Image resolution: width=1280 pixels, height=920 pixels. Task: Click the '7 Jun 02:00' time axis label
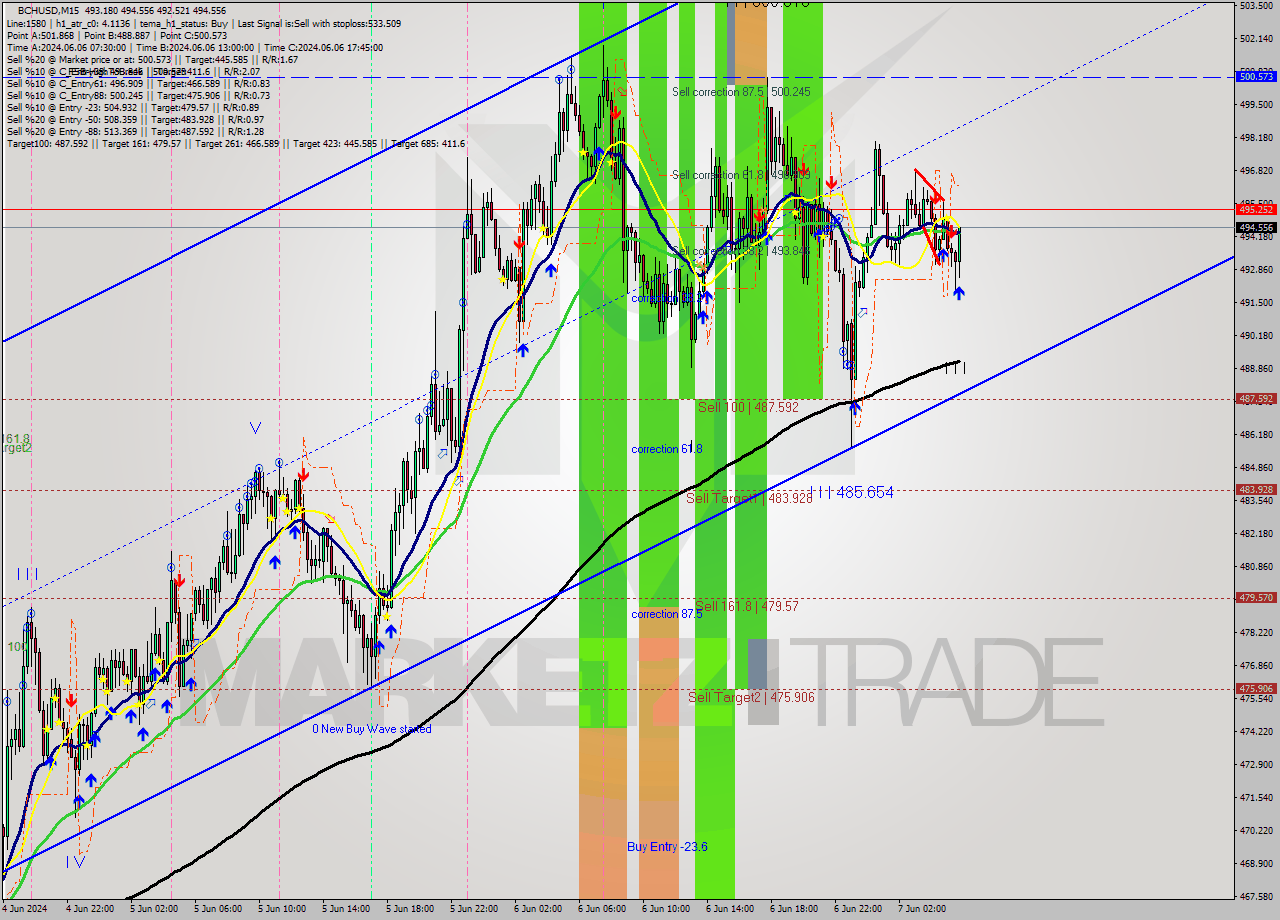point(921,908)
